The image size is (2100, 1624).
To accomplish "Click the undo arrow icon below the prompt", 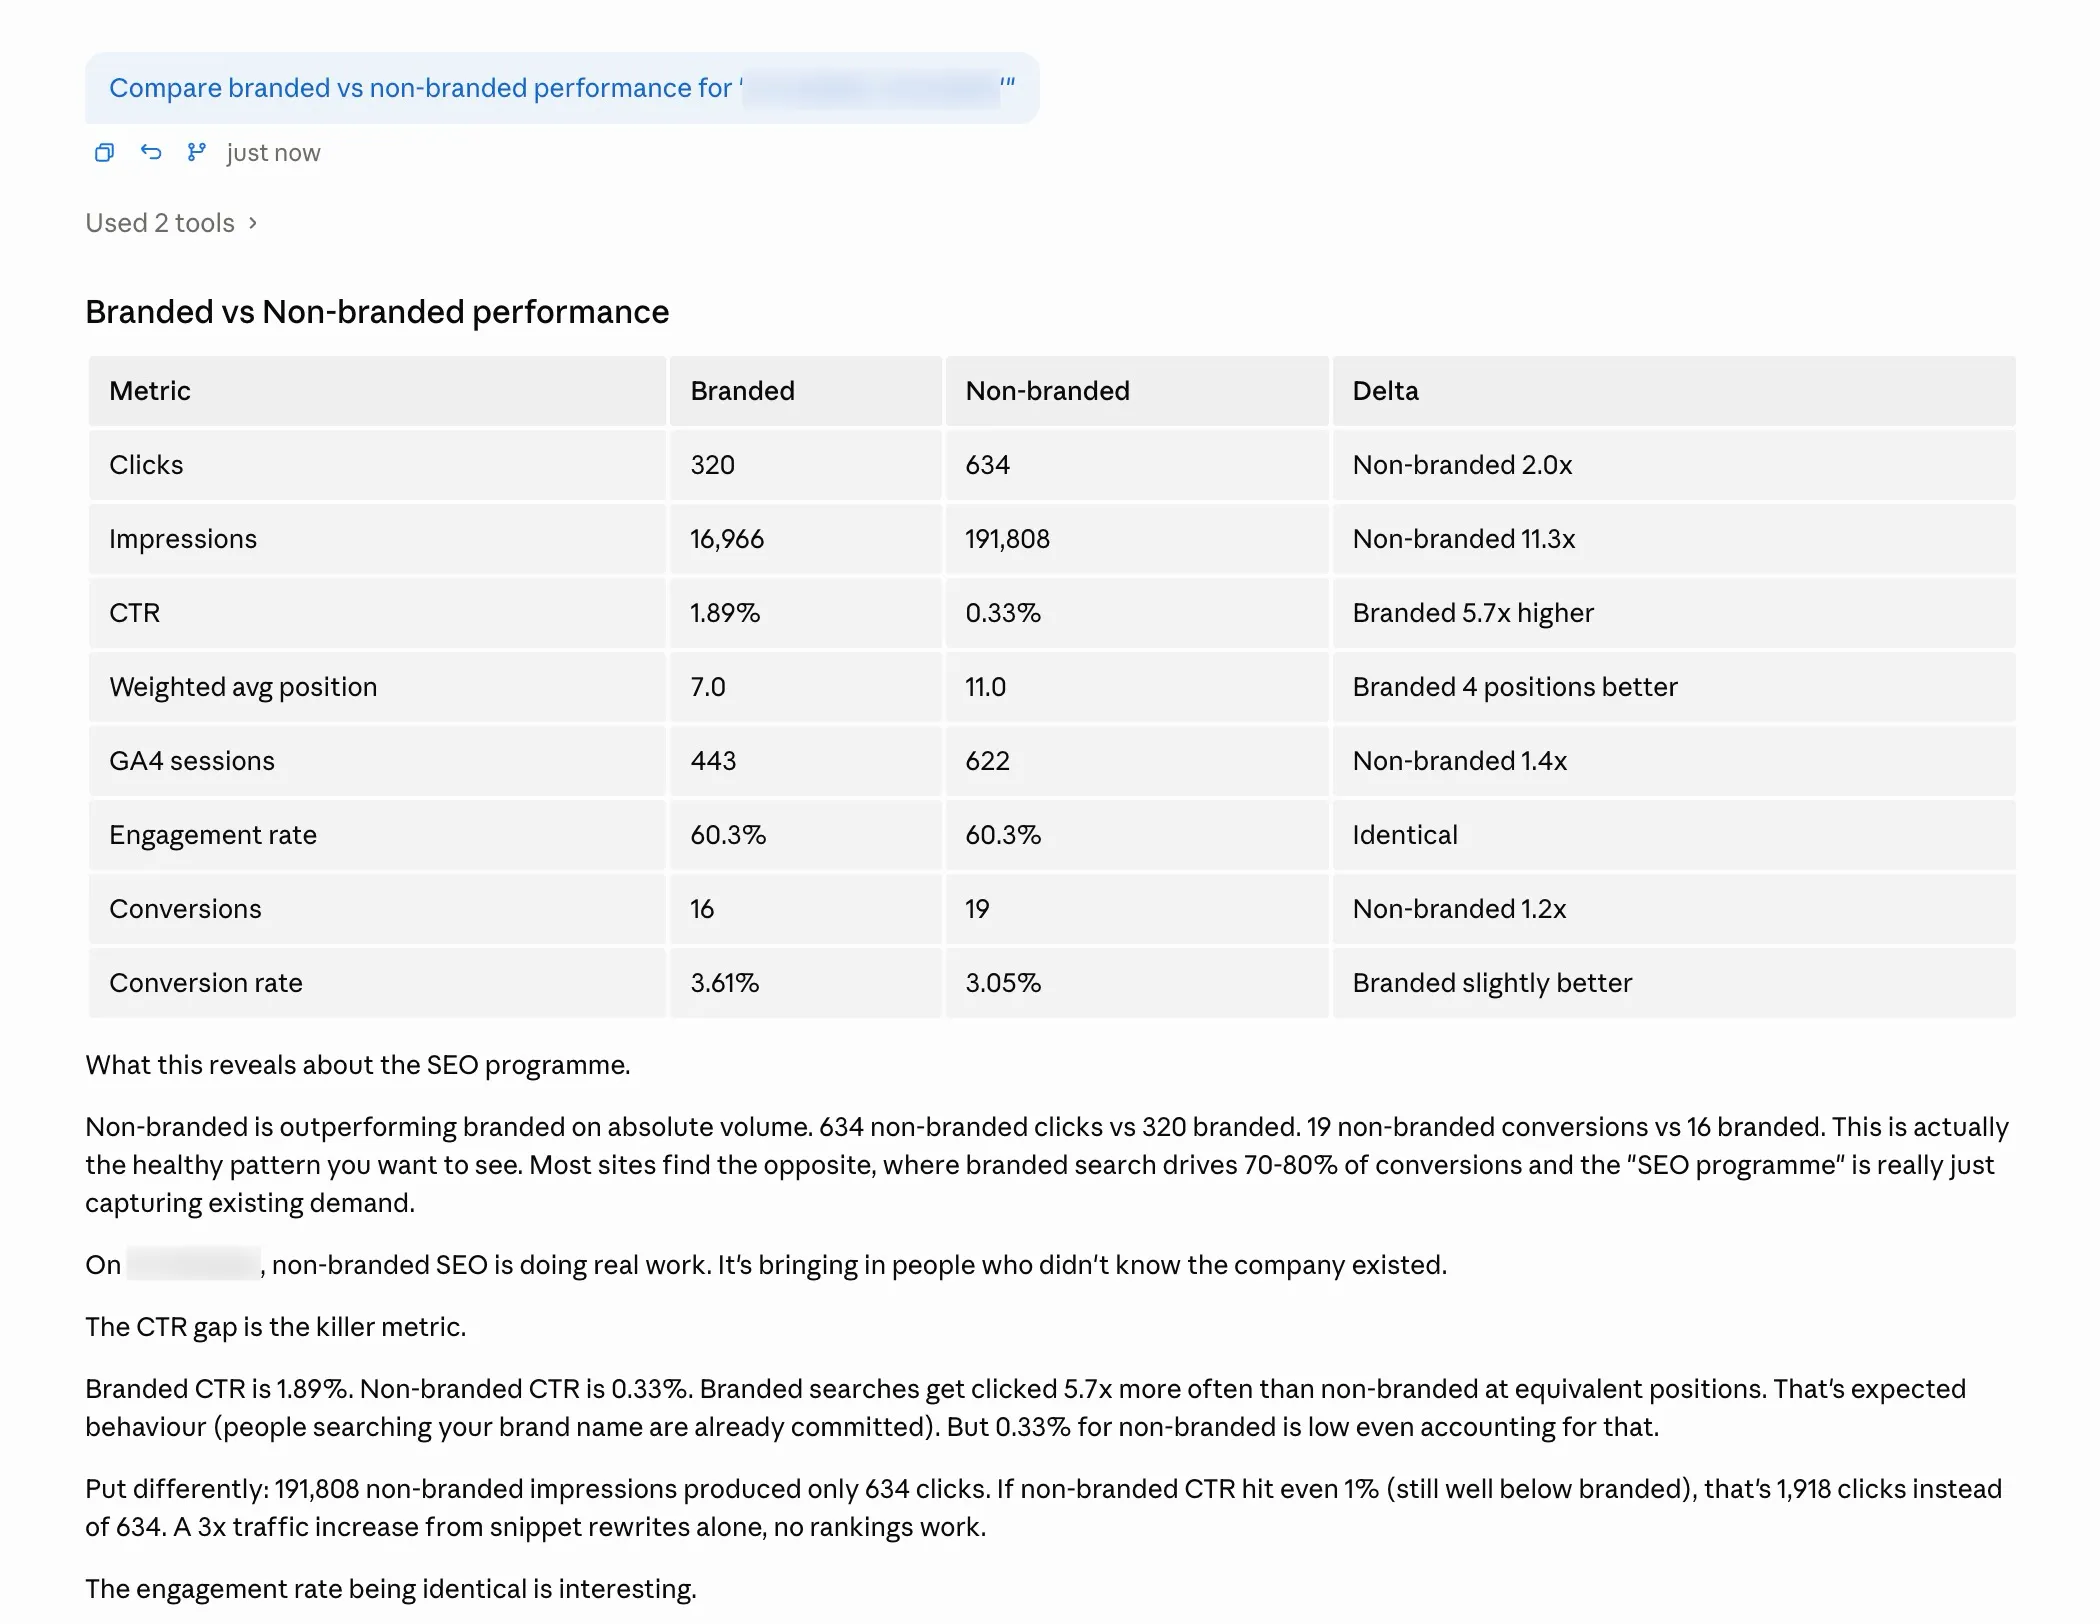I will pyautogui.click(x=151, y=152).
